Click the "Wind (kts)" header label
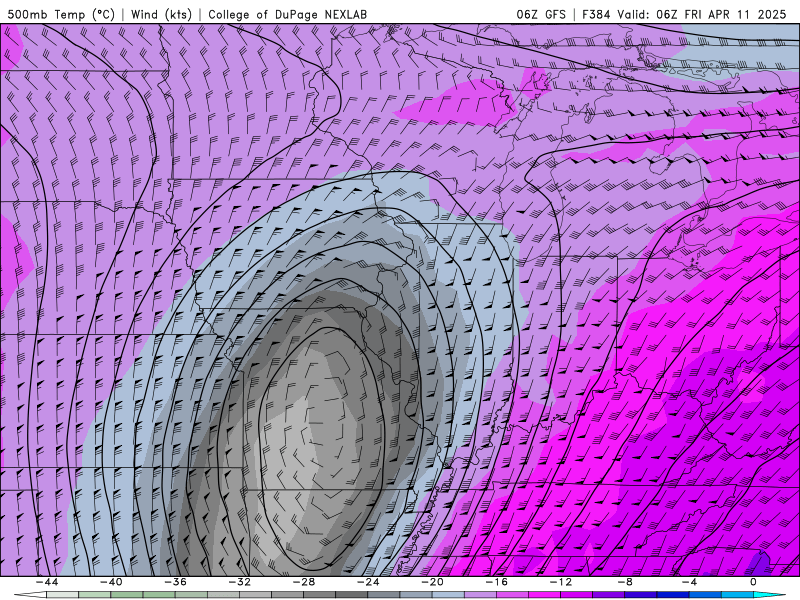 pyautogui.click(x=161, y=14)
